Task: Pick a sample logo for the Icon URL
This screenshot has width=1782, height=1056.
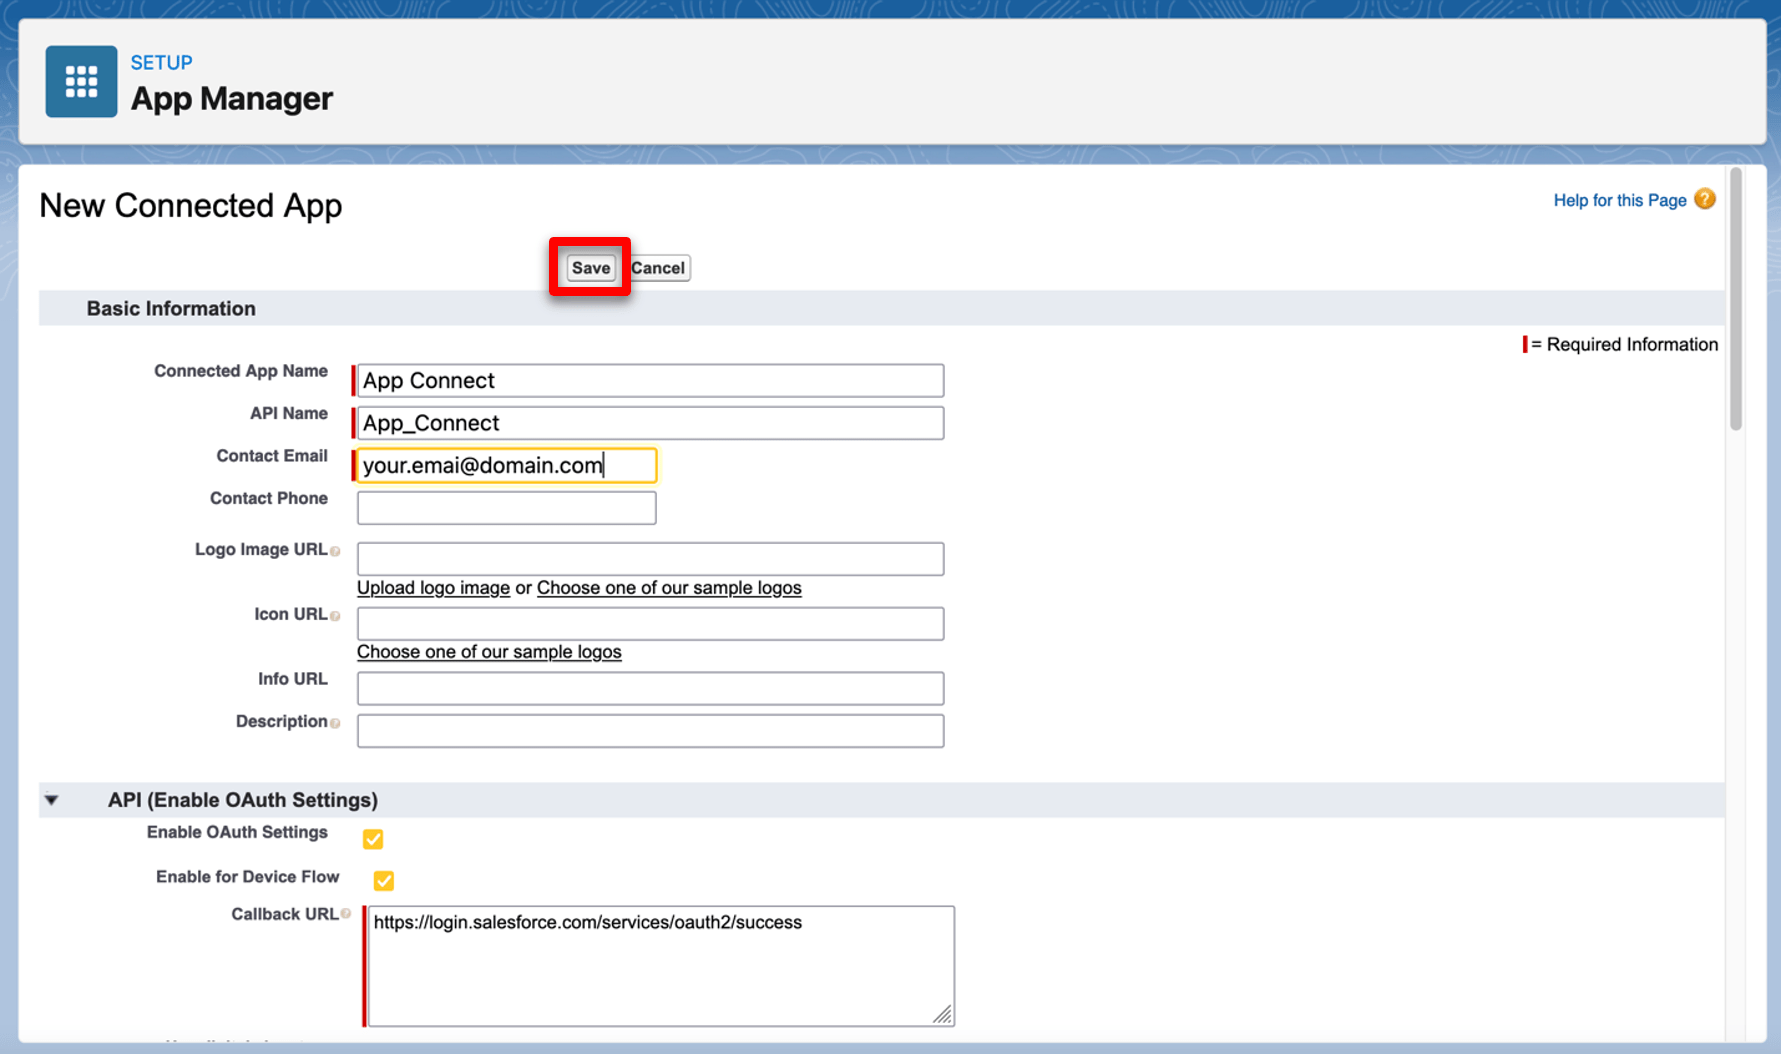Action: (x=489, y=651)
